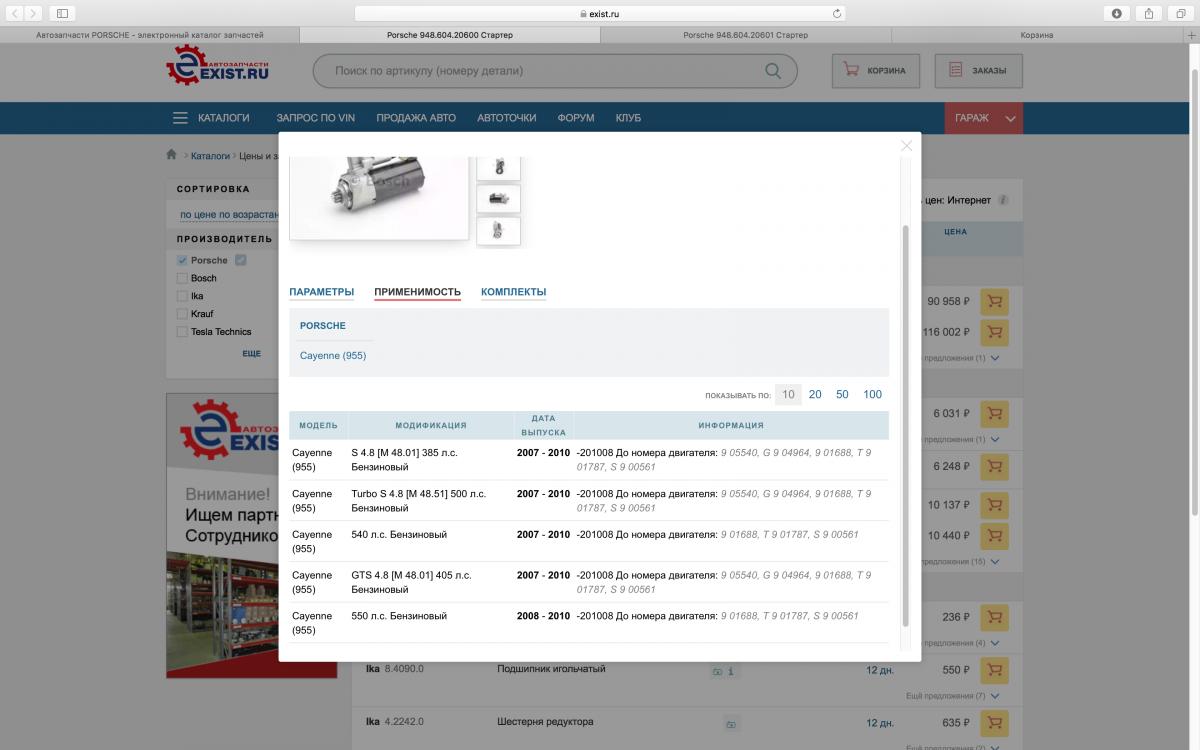Add the 6 031 ₽ item to cart
The height and width of the screenshot is (750, 1200).
click(994, 413)
